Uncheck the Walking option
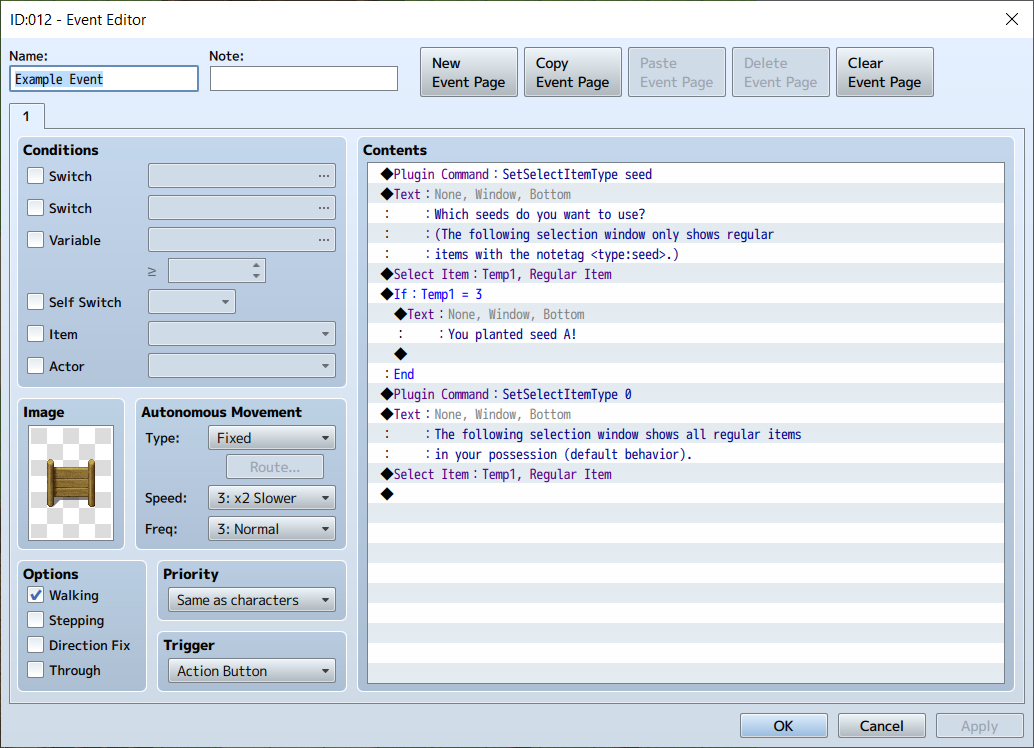This screenshot has width=1034, height=748. 36,595
